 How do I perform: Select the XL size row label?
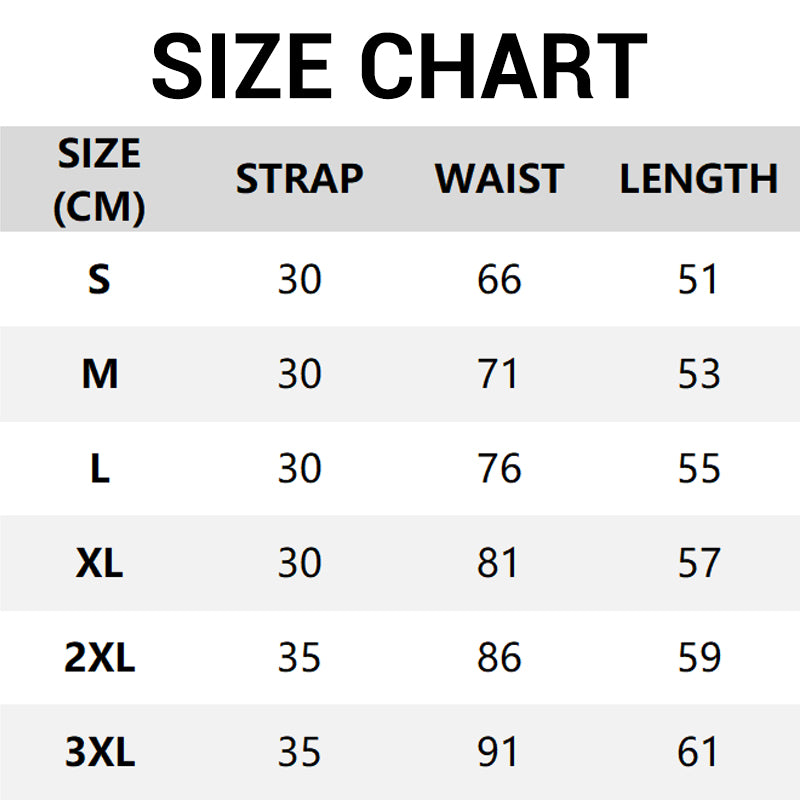[x=99, y=562]
